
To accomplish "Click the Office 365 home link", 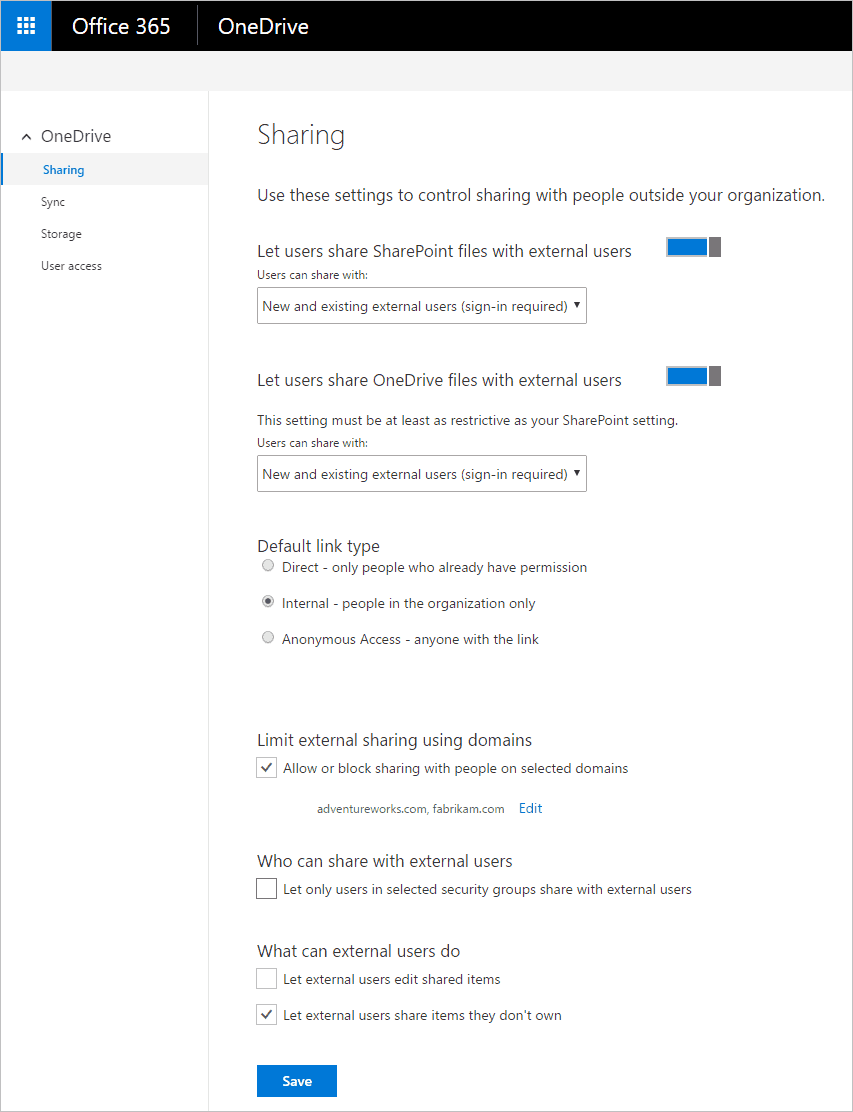I will pyautogui.click(x=122, y=25).
